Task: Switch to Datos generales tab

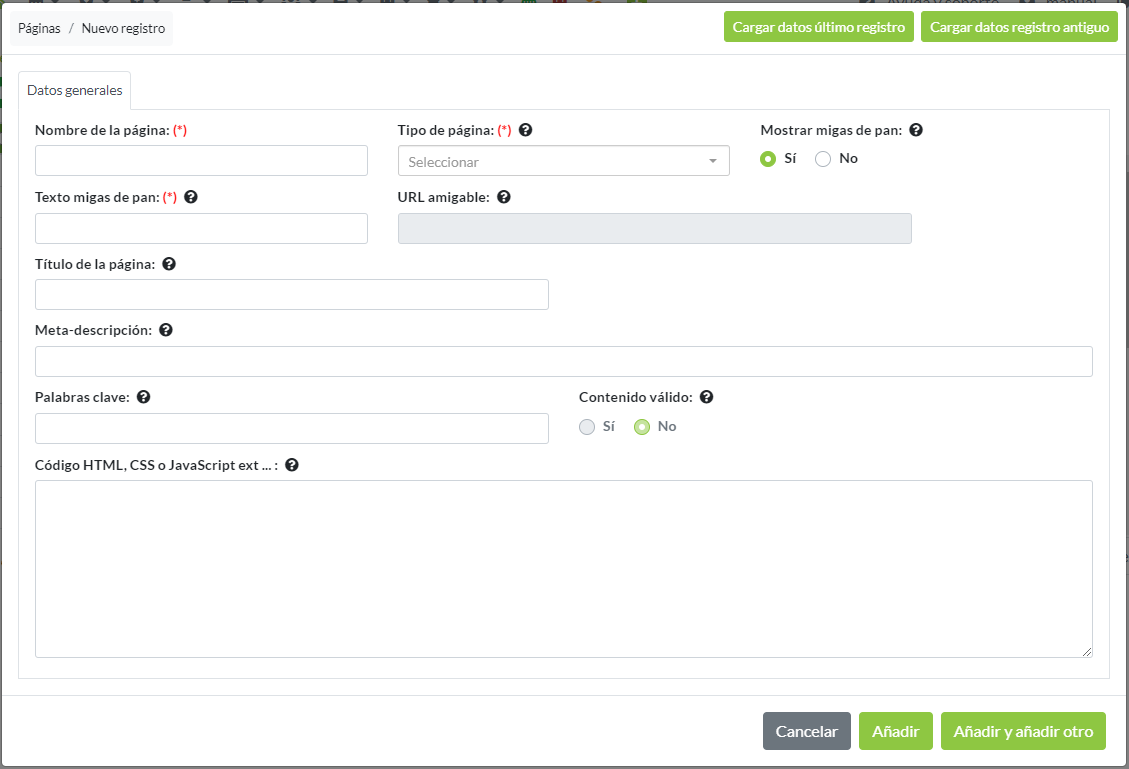Action: pos(75,90)
